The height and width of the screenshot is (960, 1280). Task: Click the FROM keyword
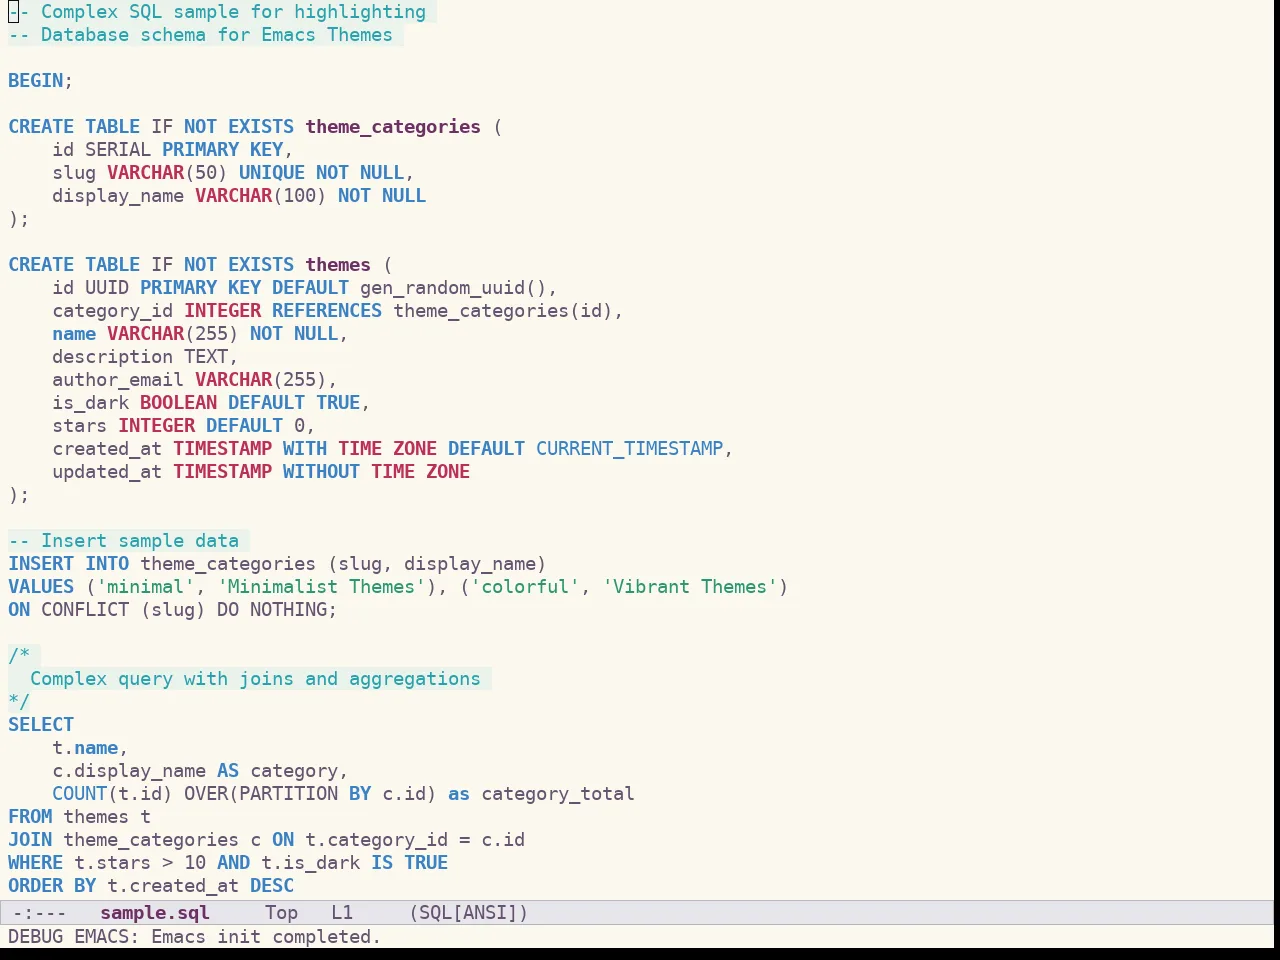click(x=30, y=817)
